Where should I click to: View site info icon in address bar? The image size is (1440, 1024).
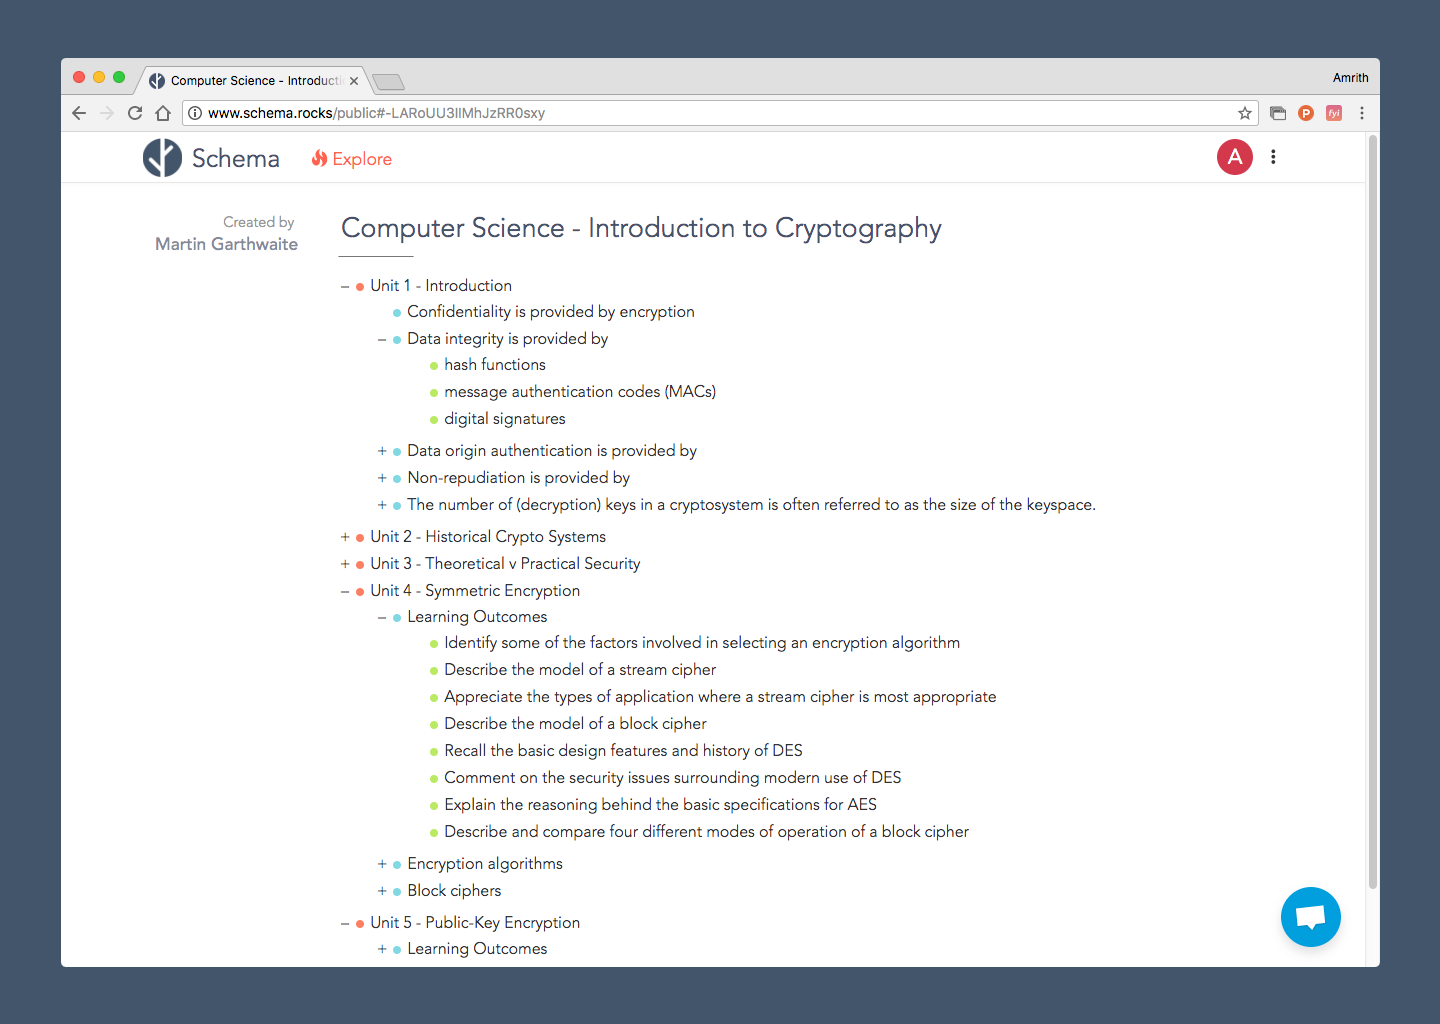196,113
